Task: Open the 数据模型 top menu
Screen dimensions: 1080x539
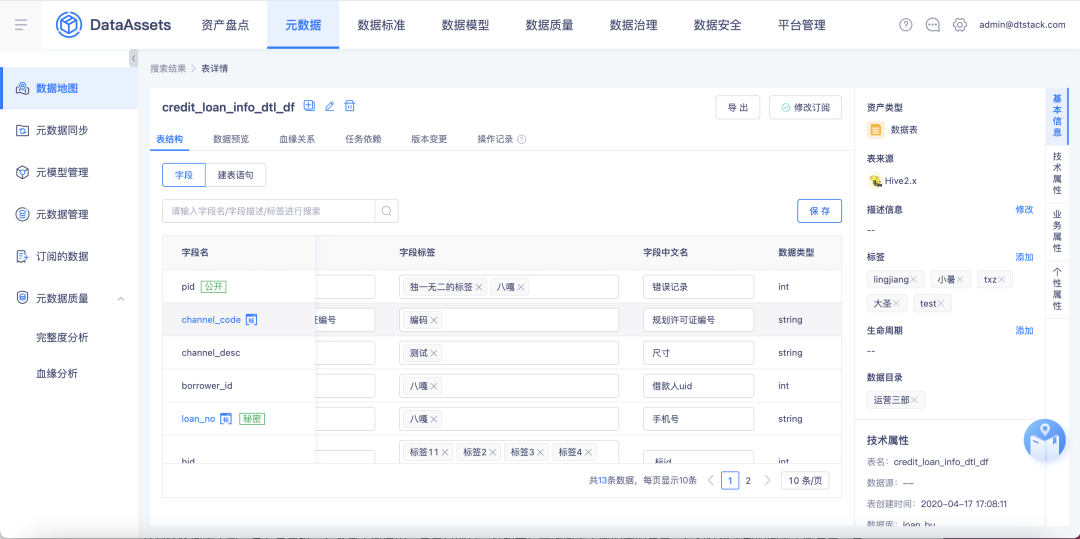Action: 465,25
